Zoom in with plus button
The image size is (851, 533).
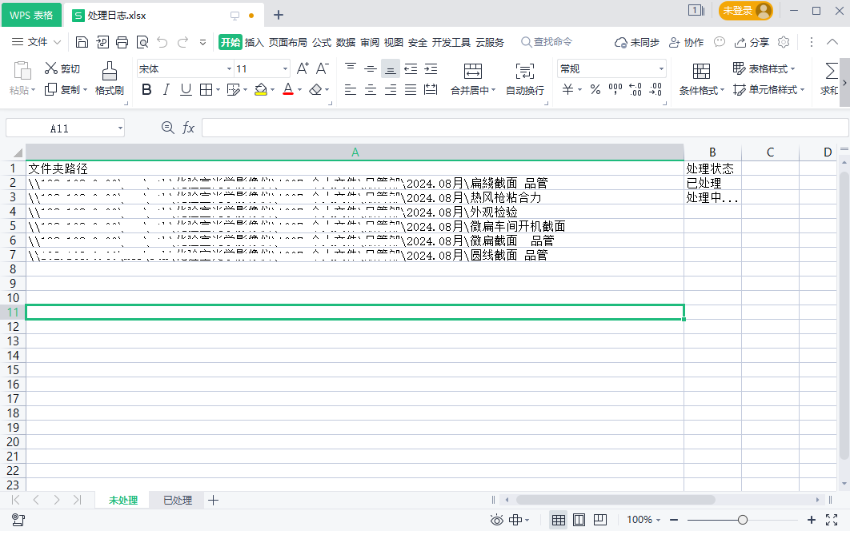click(x=811, y=520)
